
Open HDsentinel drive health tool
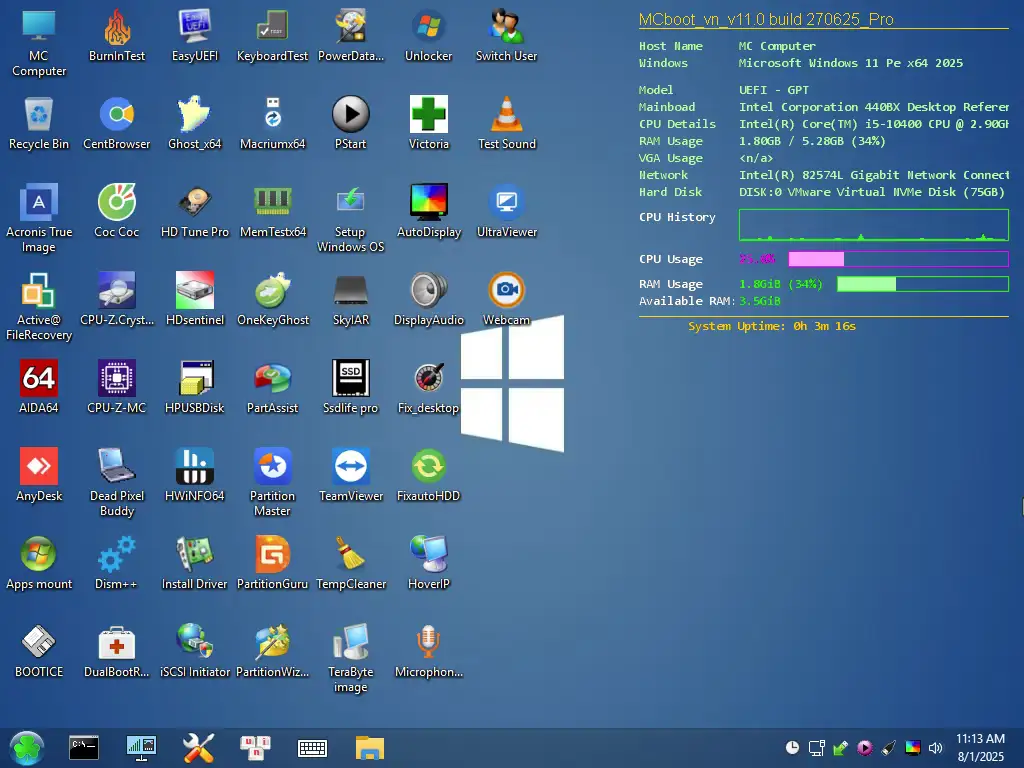[x=194, y=291]
